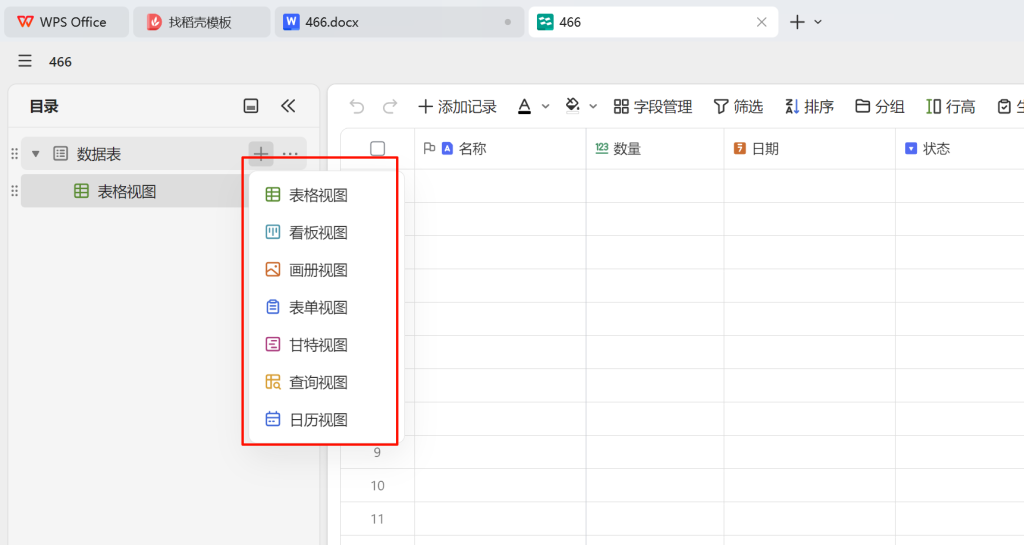Open 字段管理 field management
1024x545 pixels.
(653, 106)
